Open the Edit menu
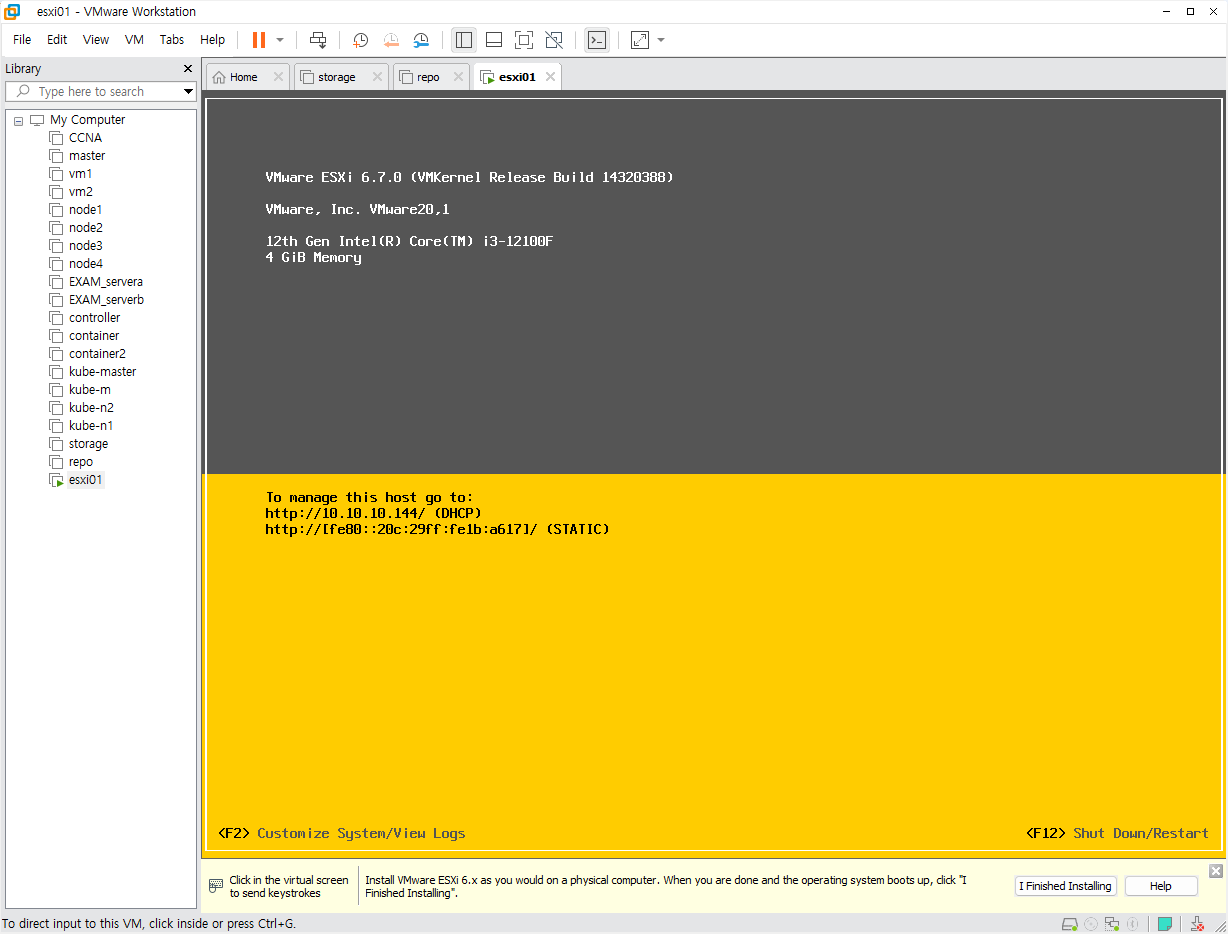 (57, 40)
